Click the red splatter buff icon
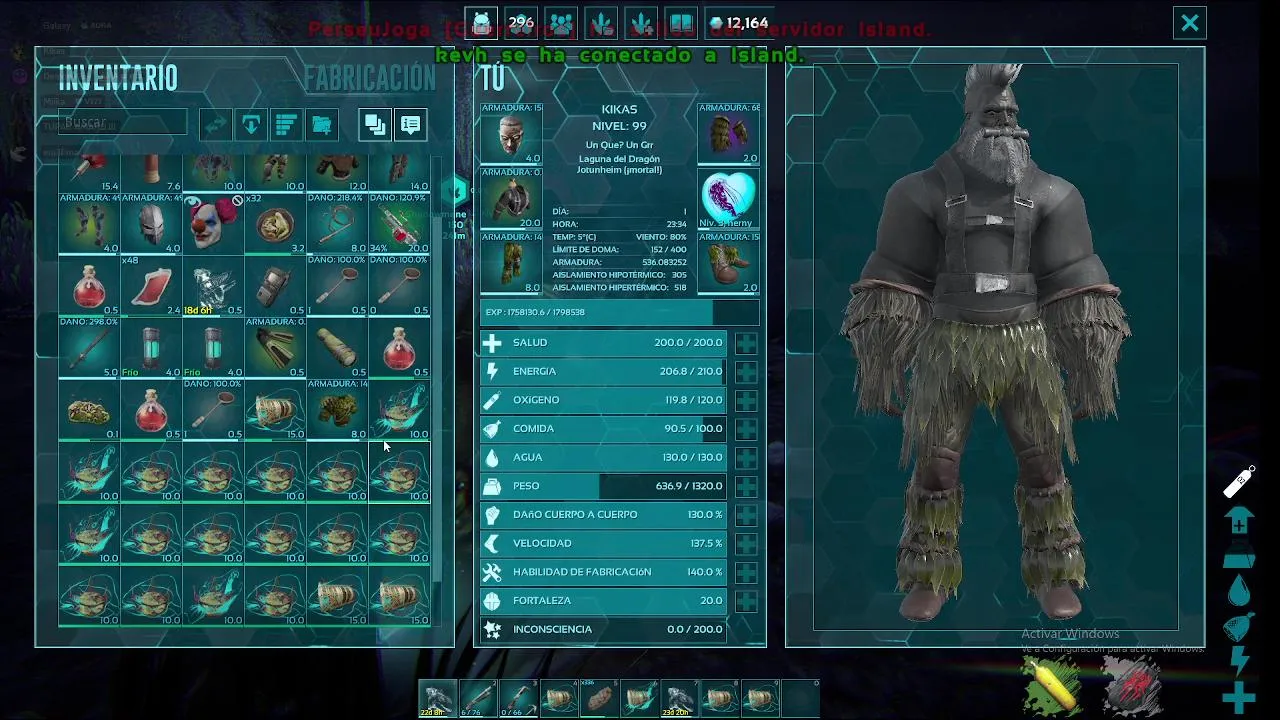The height and width of the screenshot is (720, 1280). [1133, 684]
